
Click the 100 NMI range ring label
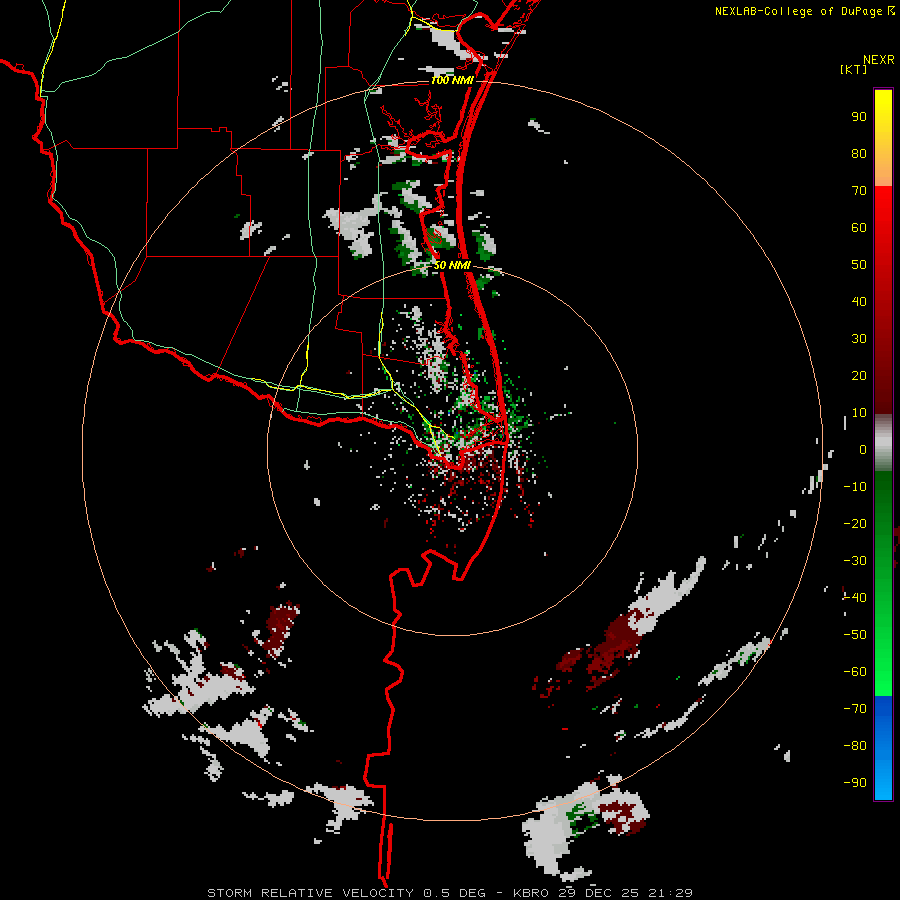coord(452,80)
